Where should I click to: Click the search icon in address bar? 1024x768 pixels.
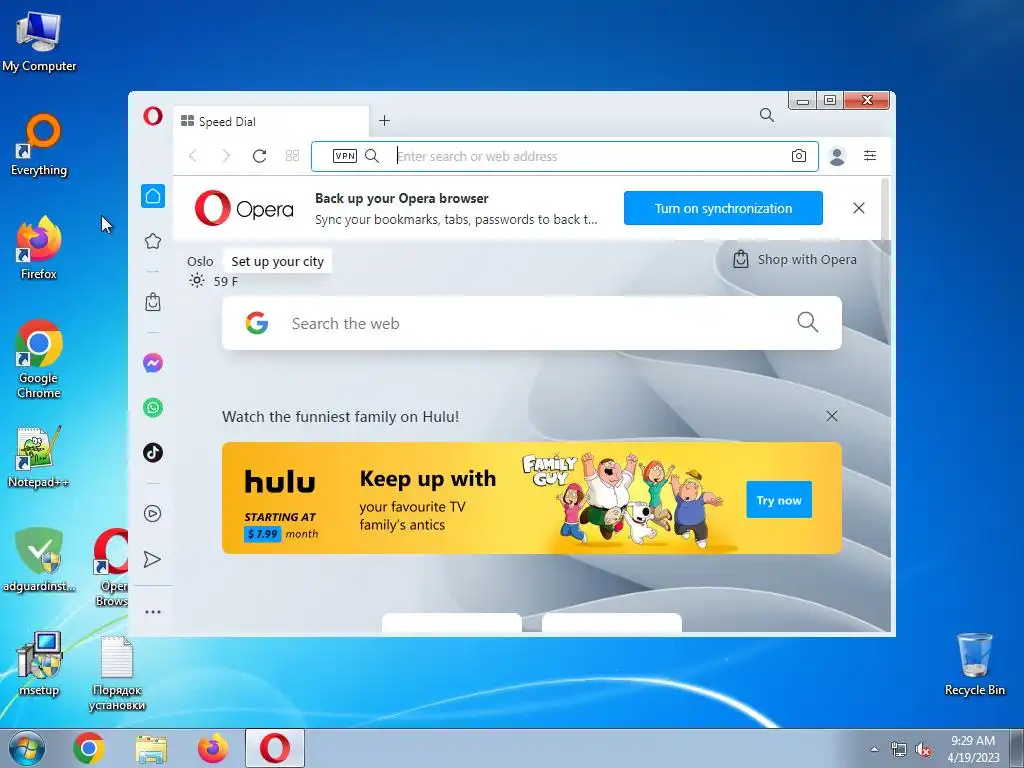click(372, 156)
